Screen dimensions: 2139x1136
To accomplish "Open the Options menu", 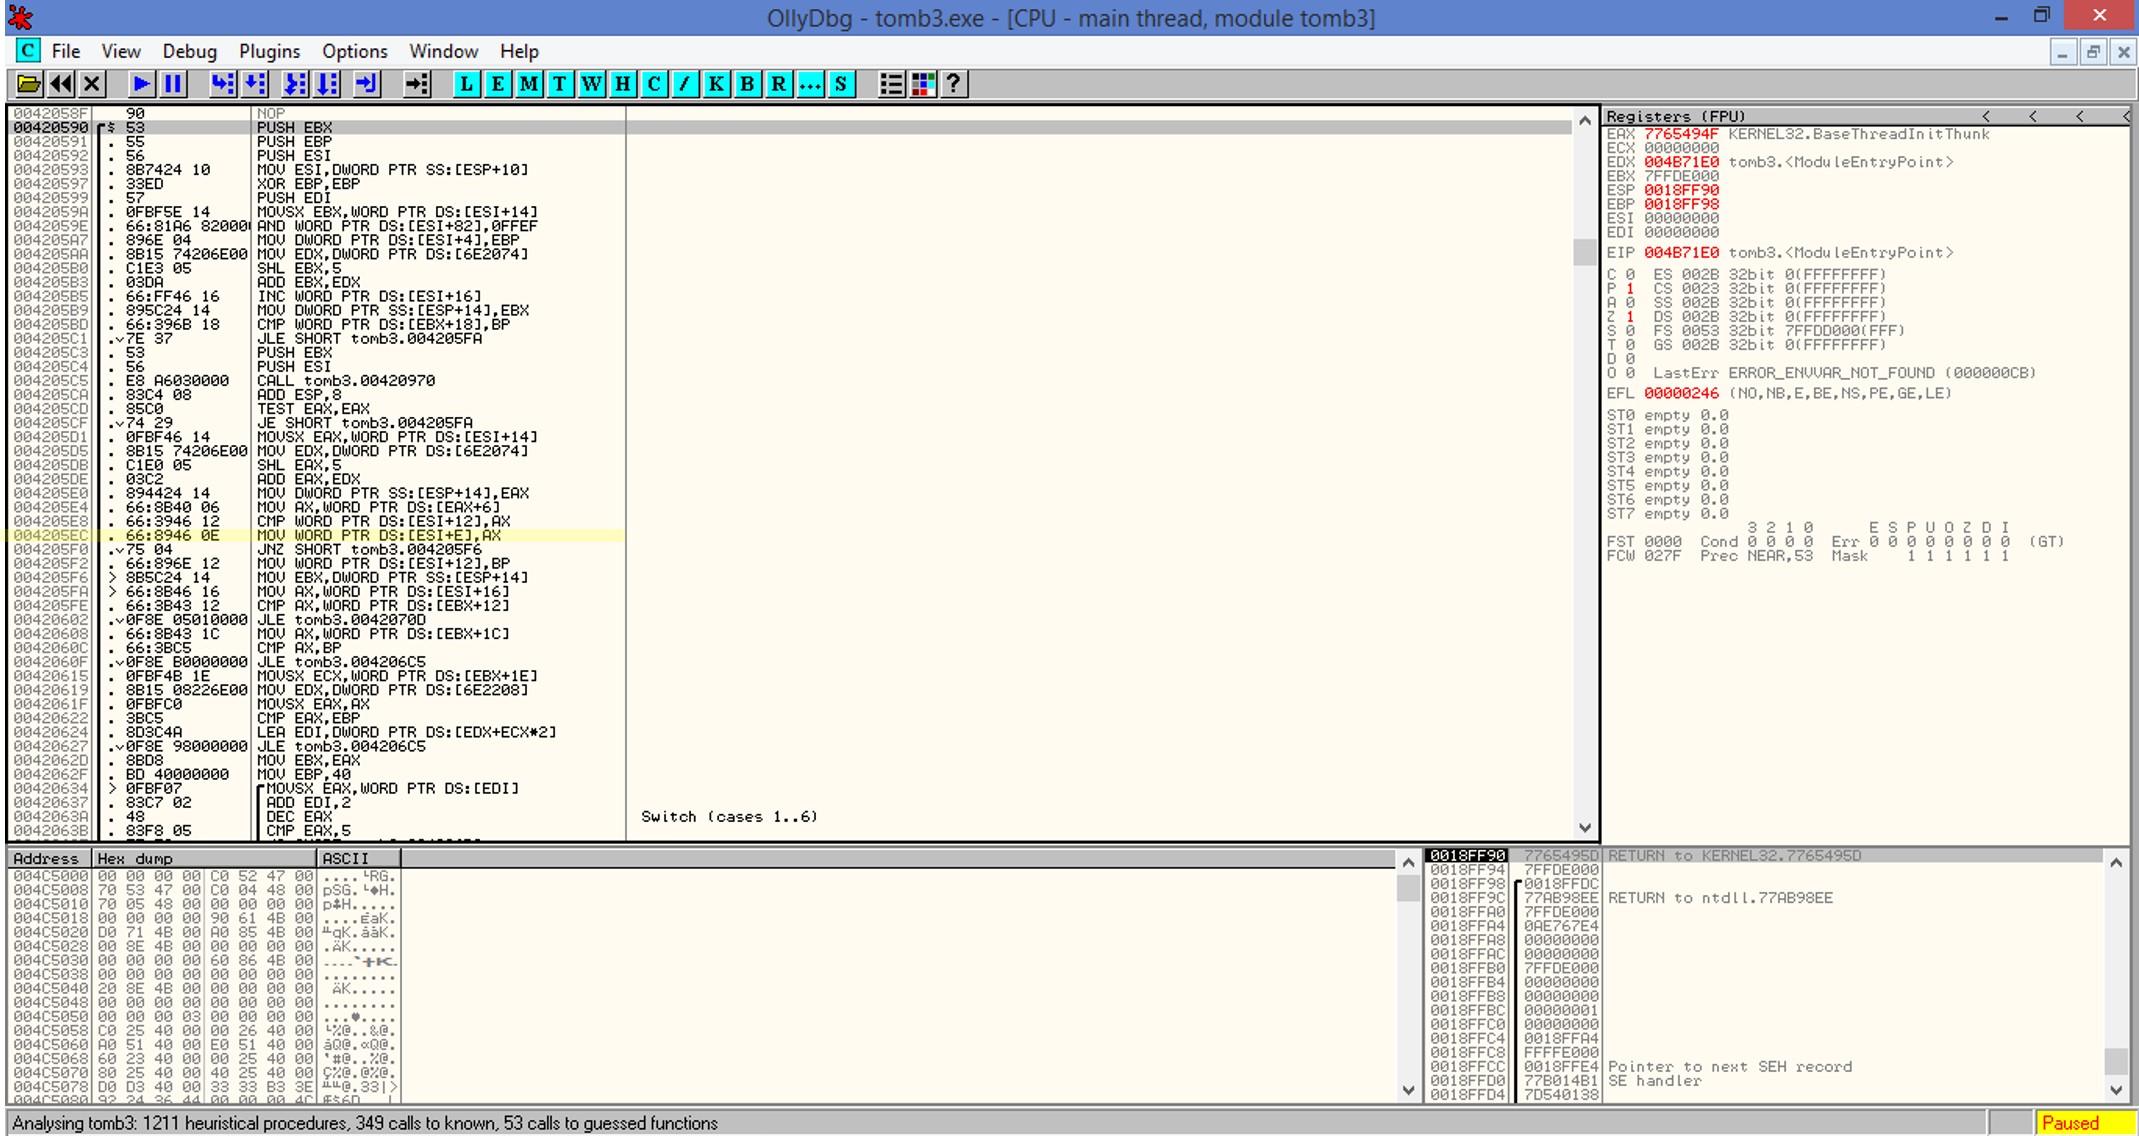I will click(355, 51).
